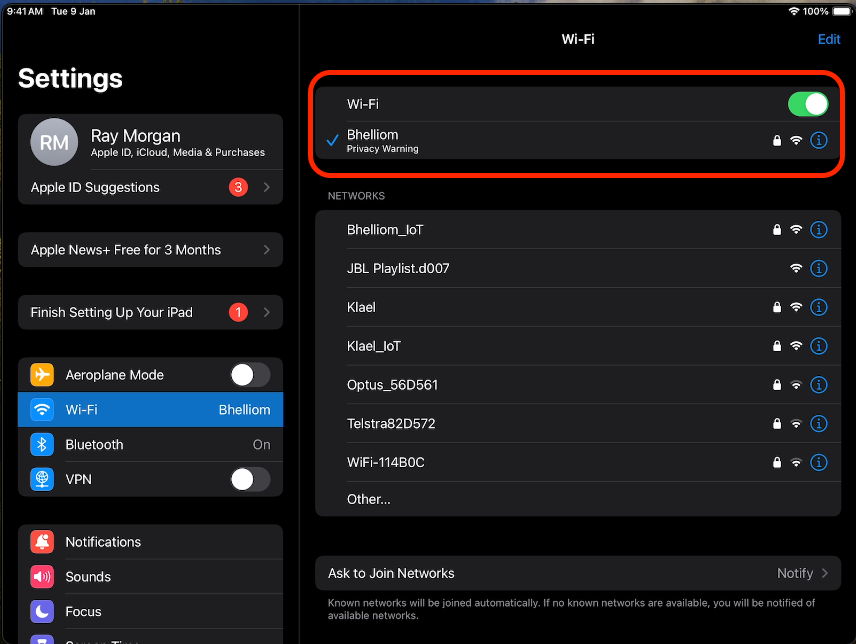Tap info icon next to Telstra82D572

point(819,424)
